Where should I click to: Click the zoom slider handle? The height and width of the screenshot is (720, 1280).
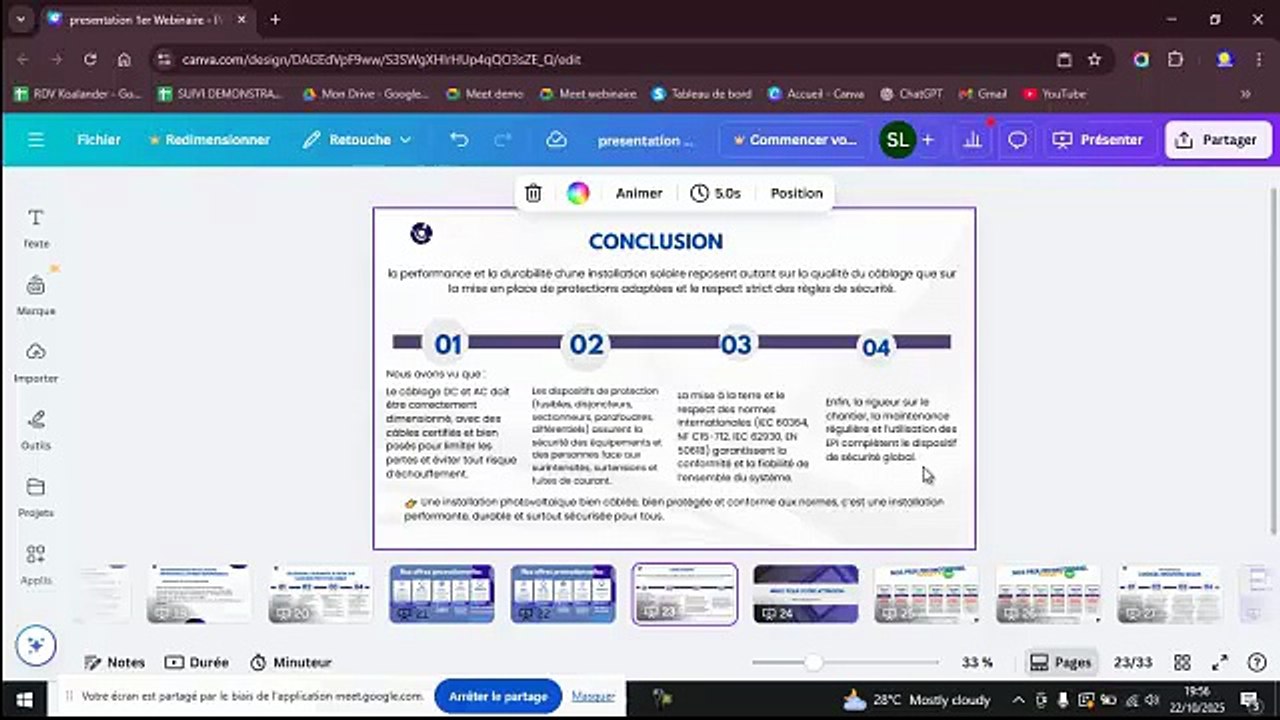tap(814, 662)
